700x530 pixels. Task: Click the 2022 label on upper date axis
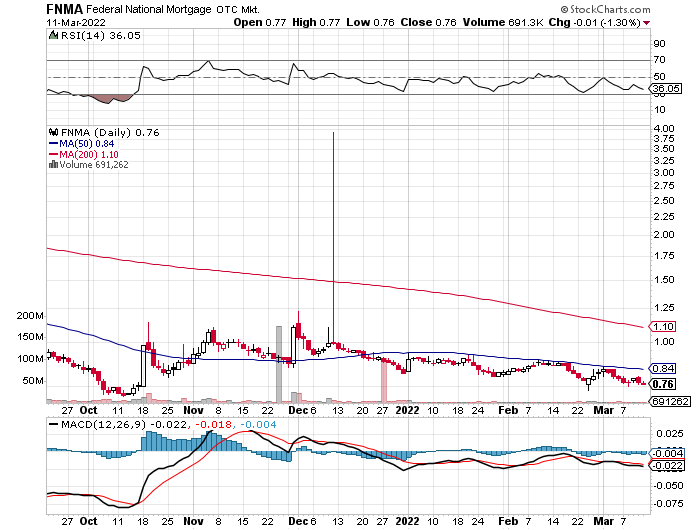408,410
